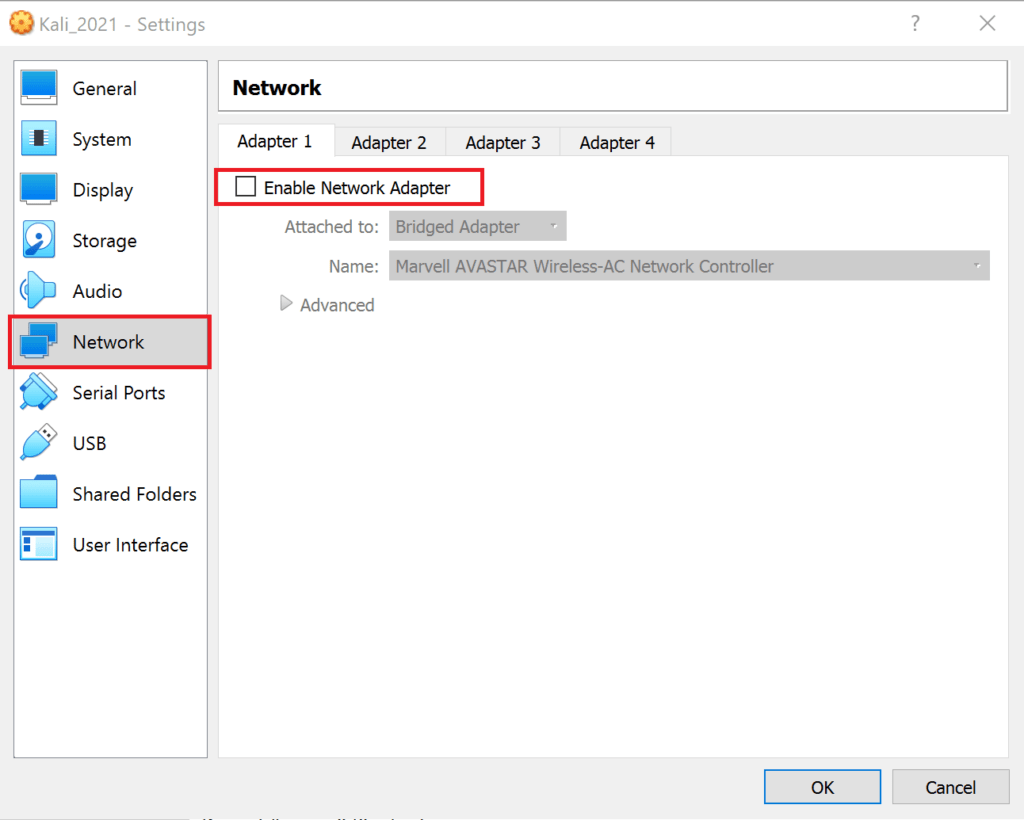Click the VirtualBox gear icon in title bar
1024x820 pixels.
21,24
